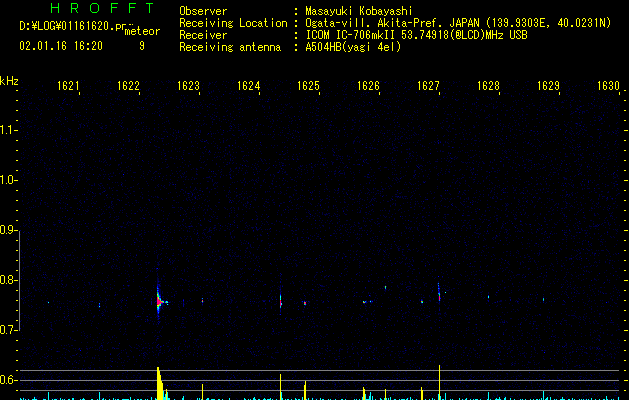Select the Ogata-vill. Akita-Pref. JAPAN location text

coord(392,23)
